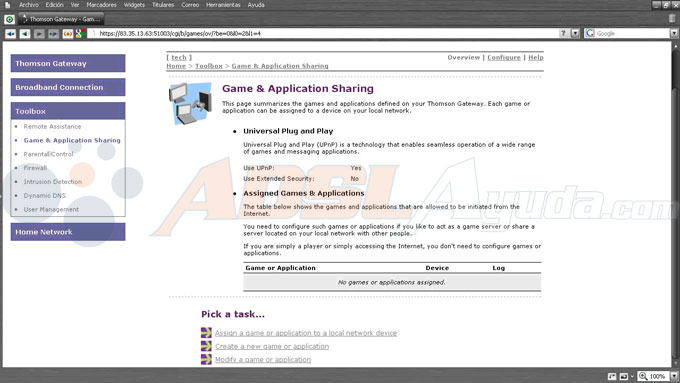
Task: Open the Toolbox sidebar section
Action: [68, 111]
